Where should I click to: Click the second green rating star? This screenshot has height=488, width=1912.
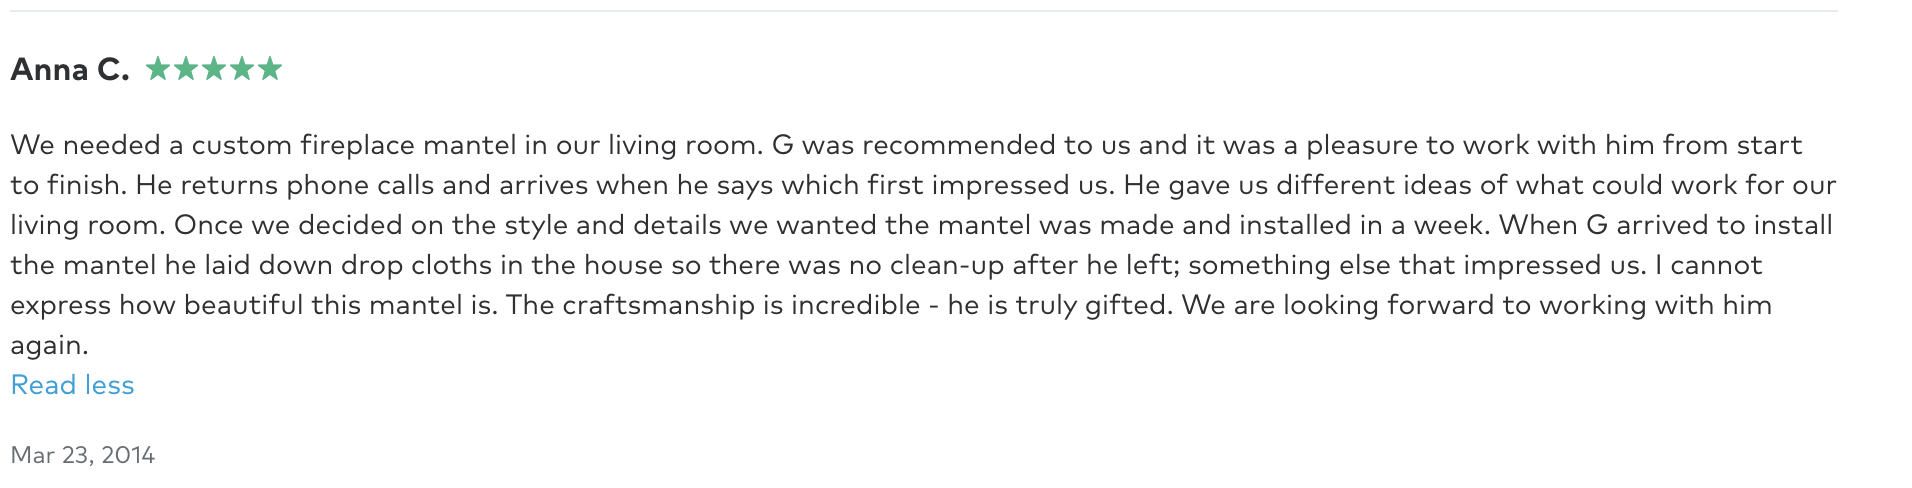(x=186, y=68)
